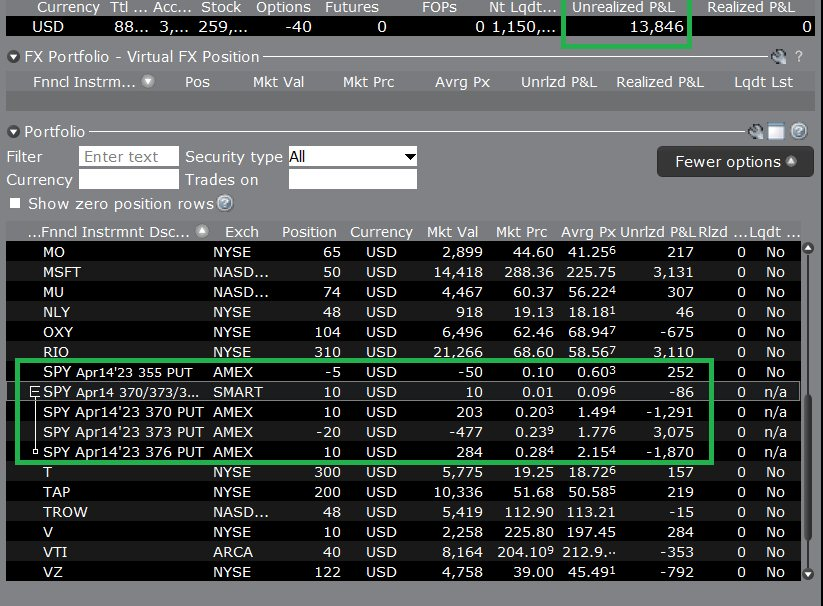Image resolution: width=823 pixels, height=606 pixels.
Task: Click the sort arrow on Fnncl Instrmnt Dsc column
Action: 202,231
